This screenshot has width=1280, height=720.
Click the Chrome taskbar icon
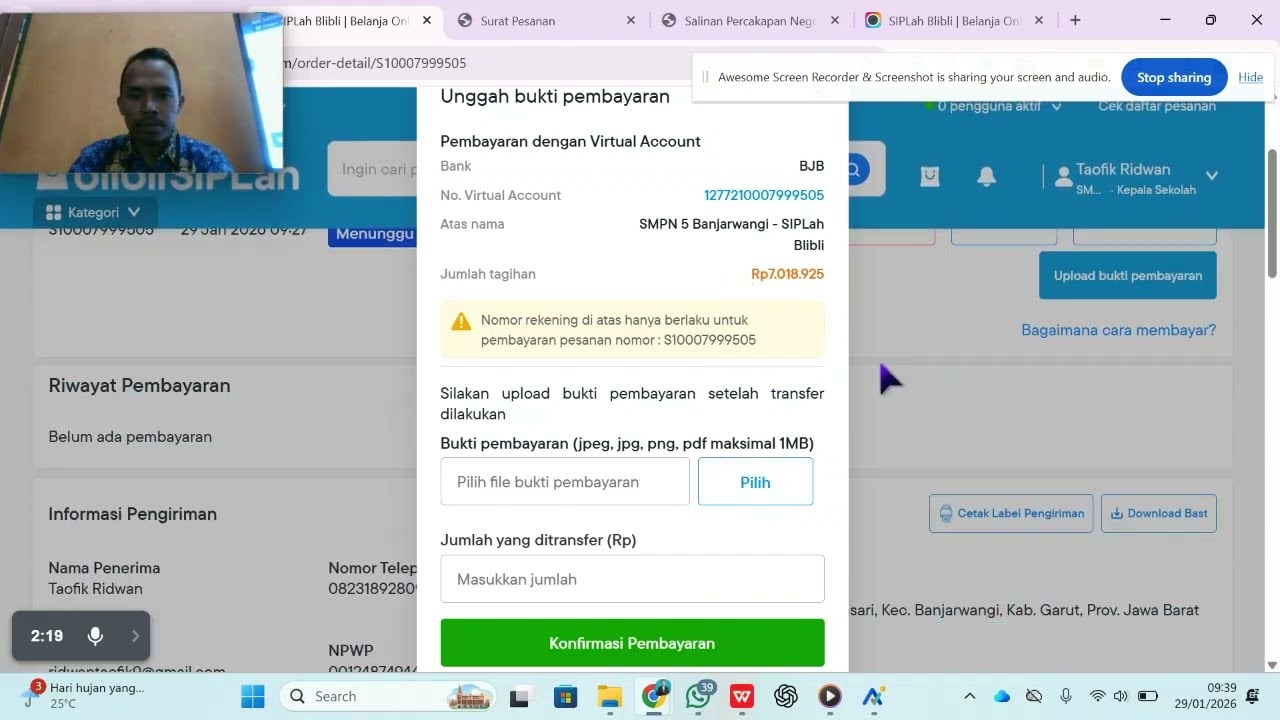[x=654, y=696]
